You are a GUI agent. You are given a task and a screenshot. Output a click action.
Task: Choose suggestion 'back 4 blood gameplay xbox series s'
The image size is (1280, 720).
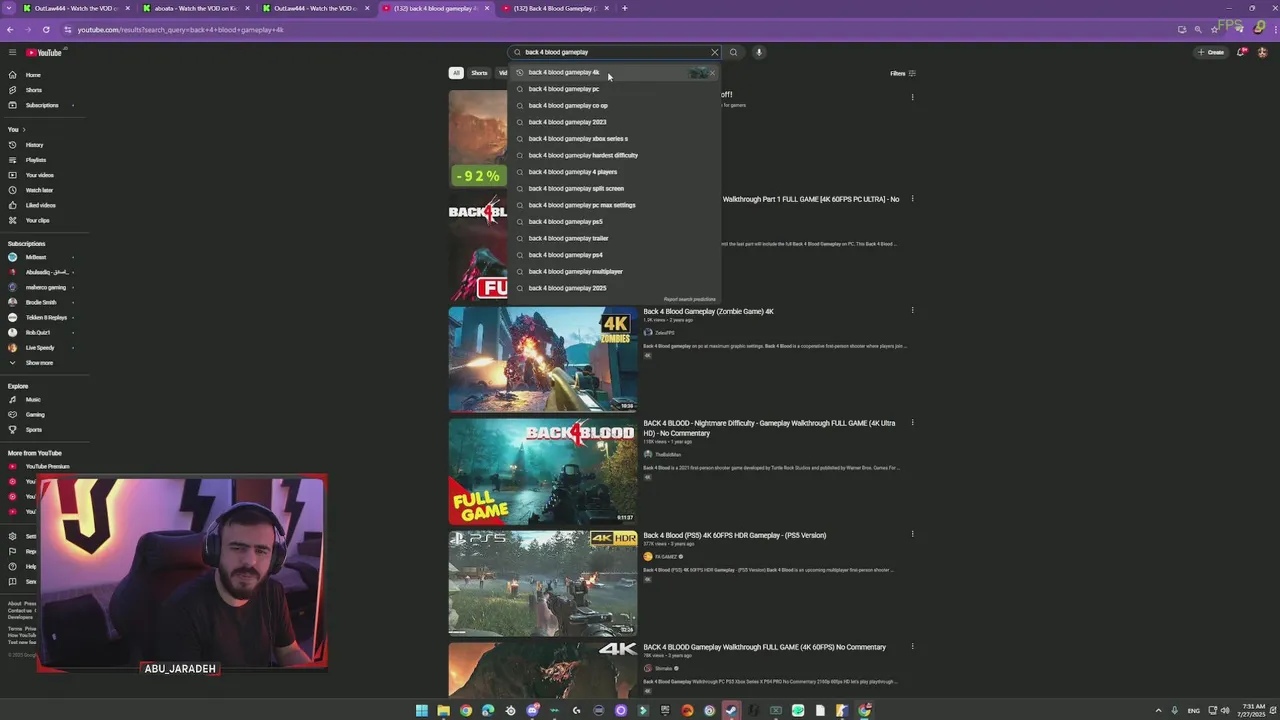(613, 139)
